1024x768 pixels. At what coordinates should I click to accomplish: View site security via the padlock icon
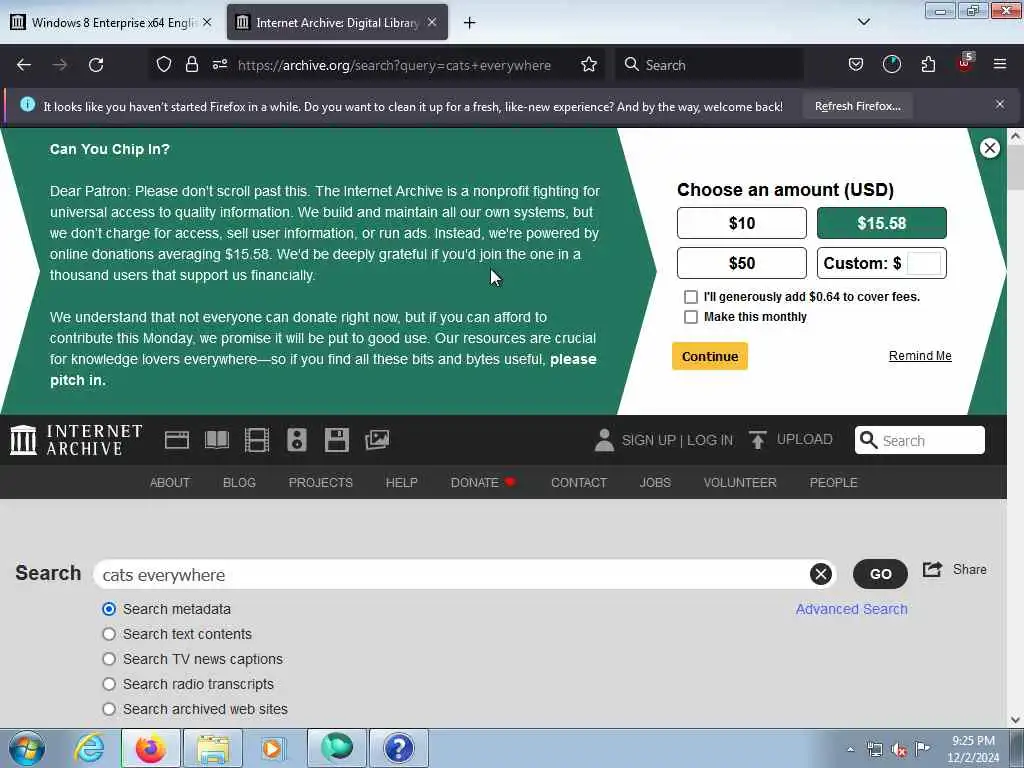point(191,65)
